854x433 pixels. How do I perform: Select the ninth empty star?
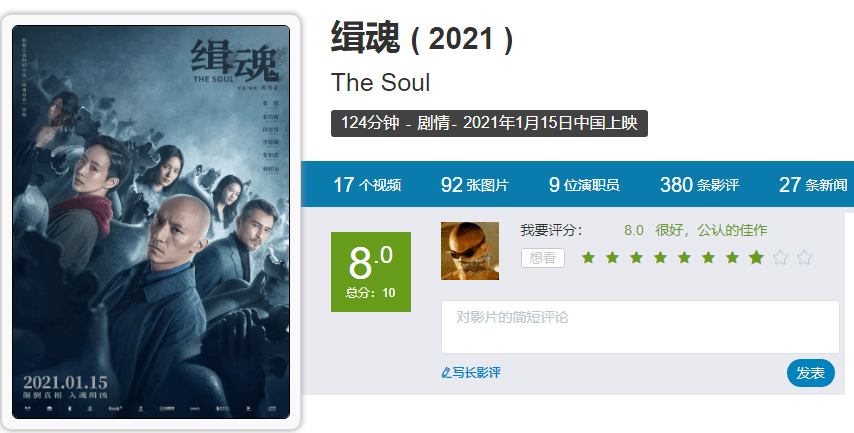[780, 257]
